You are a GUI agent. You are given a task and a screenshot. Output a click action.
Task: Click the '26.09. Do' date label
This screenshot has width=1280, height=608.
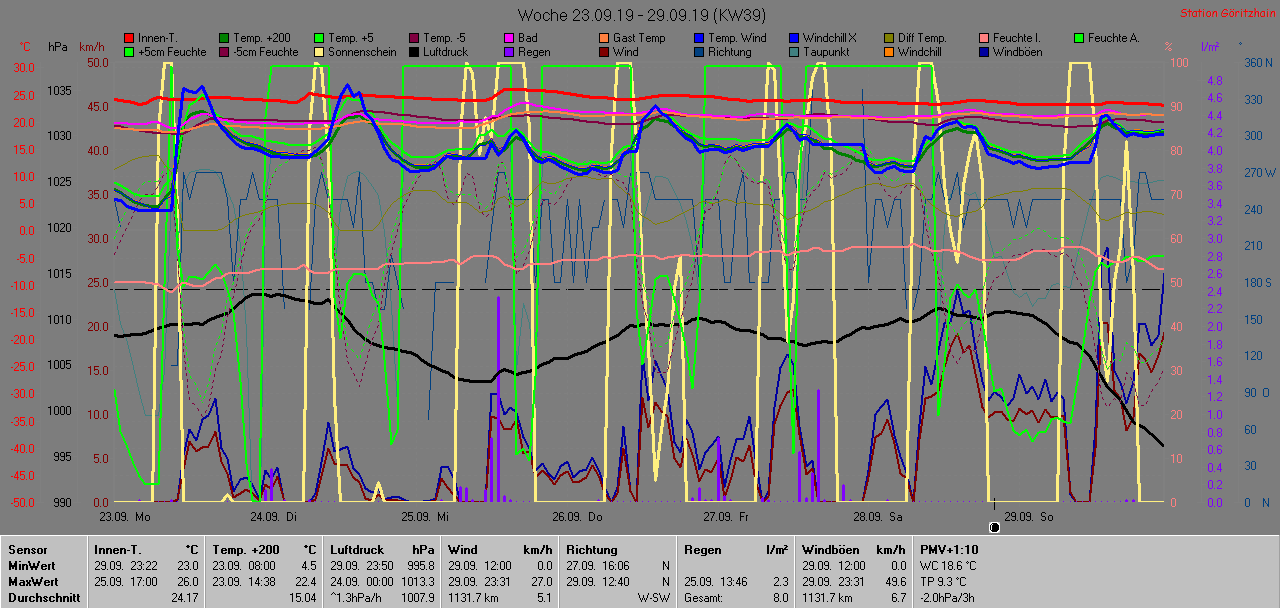577,517
